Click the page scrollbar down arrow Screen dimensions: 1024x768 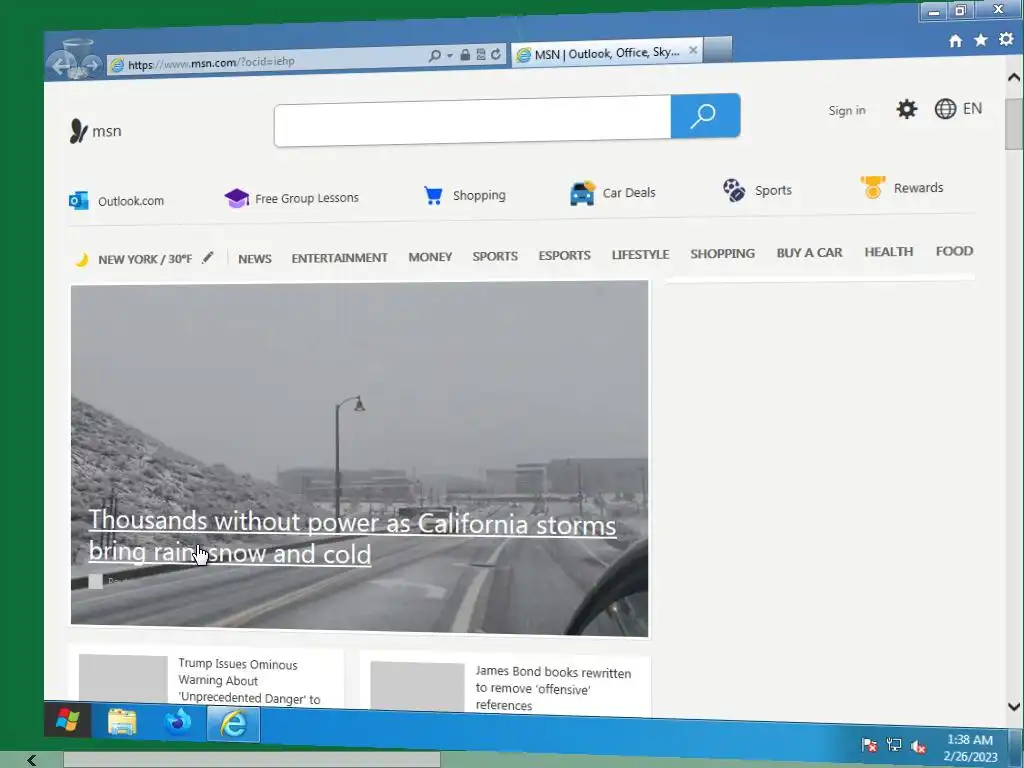(1014, 707)
